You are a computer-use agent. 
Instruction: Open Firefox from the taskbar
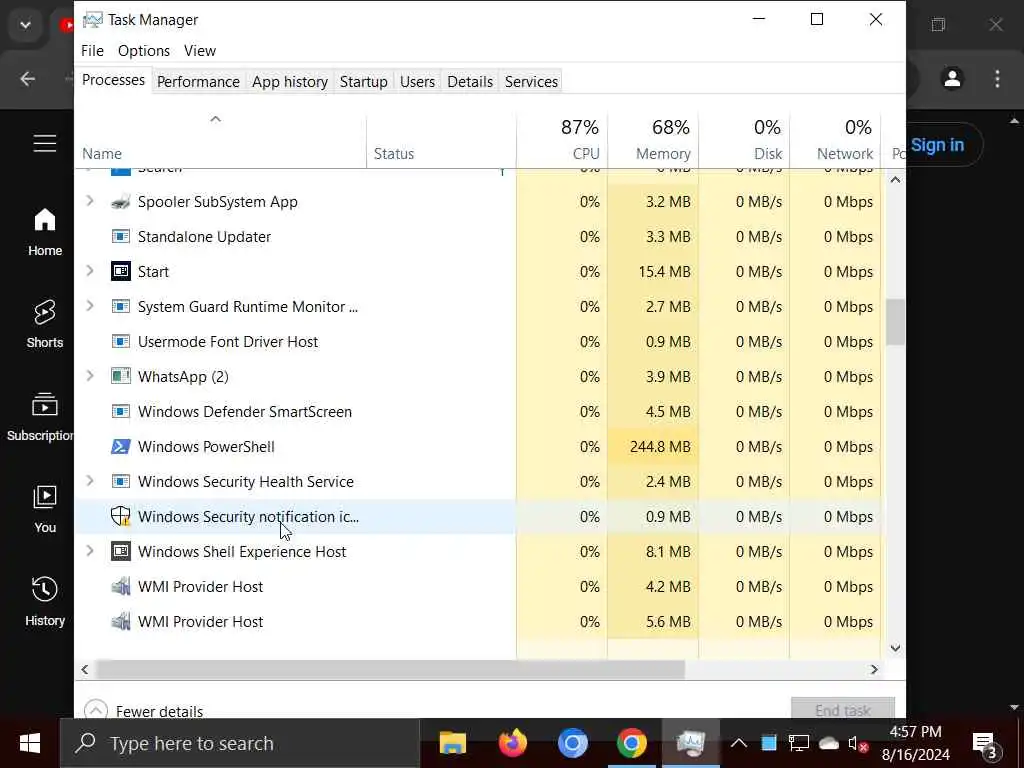pos(513,743)
